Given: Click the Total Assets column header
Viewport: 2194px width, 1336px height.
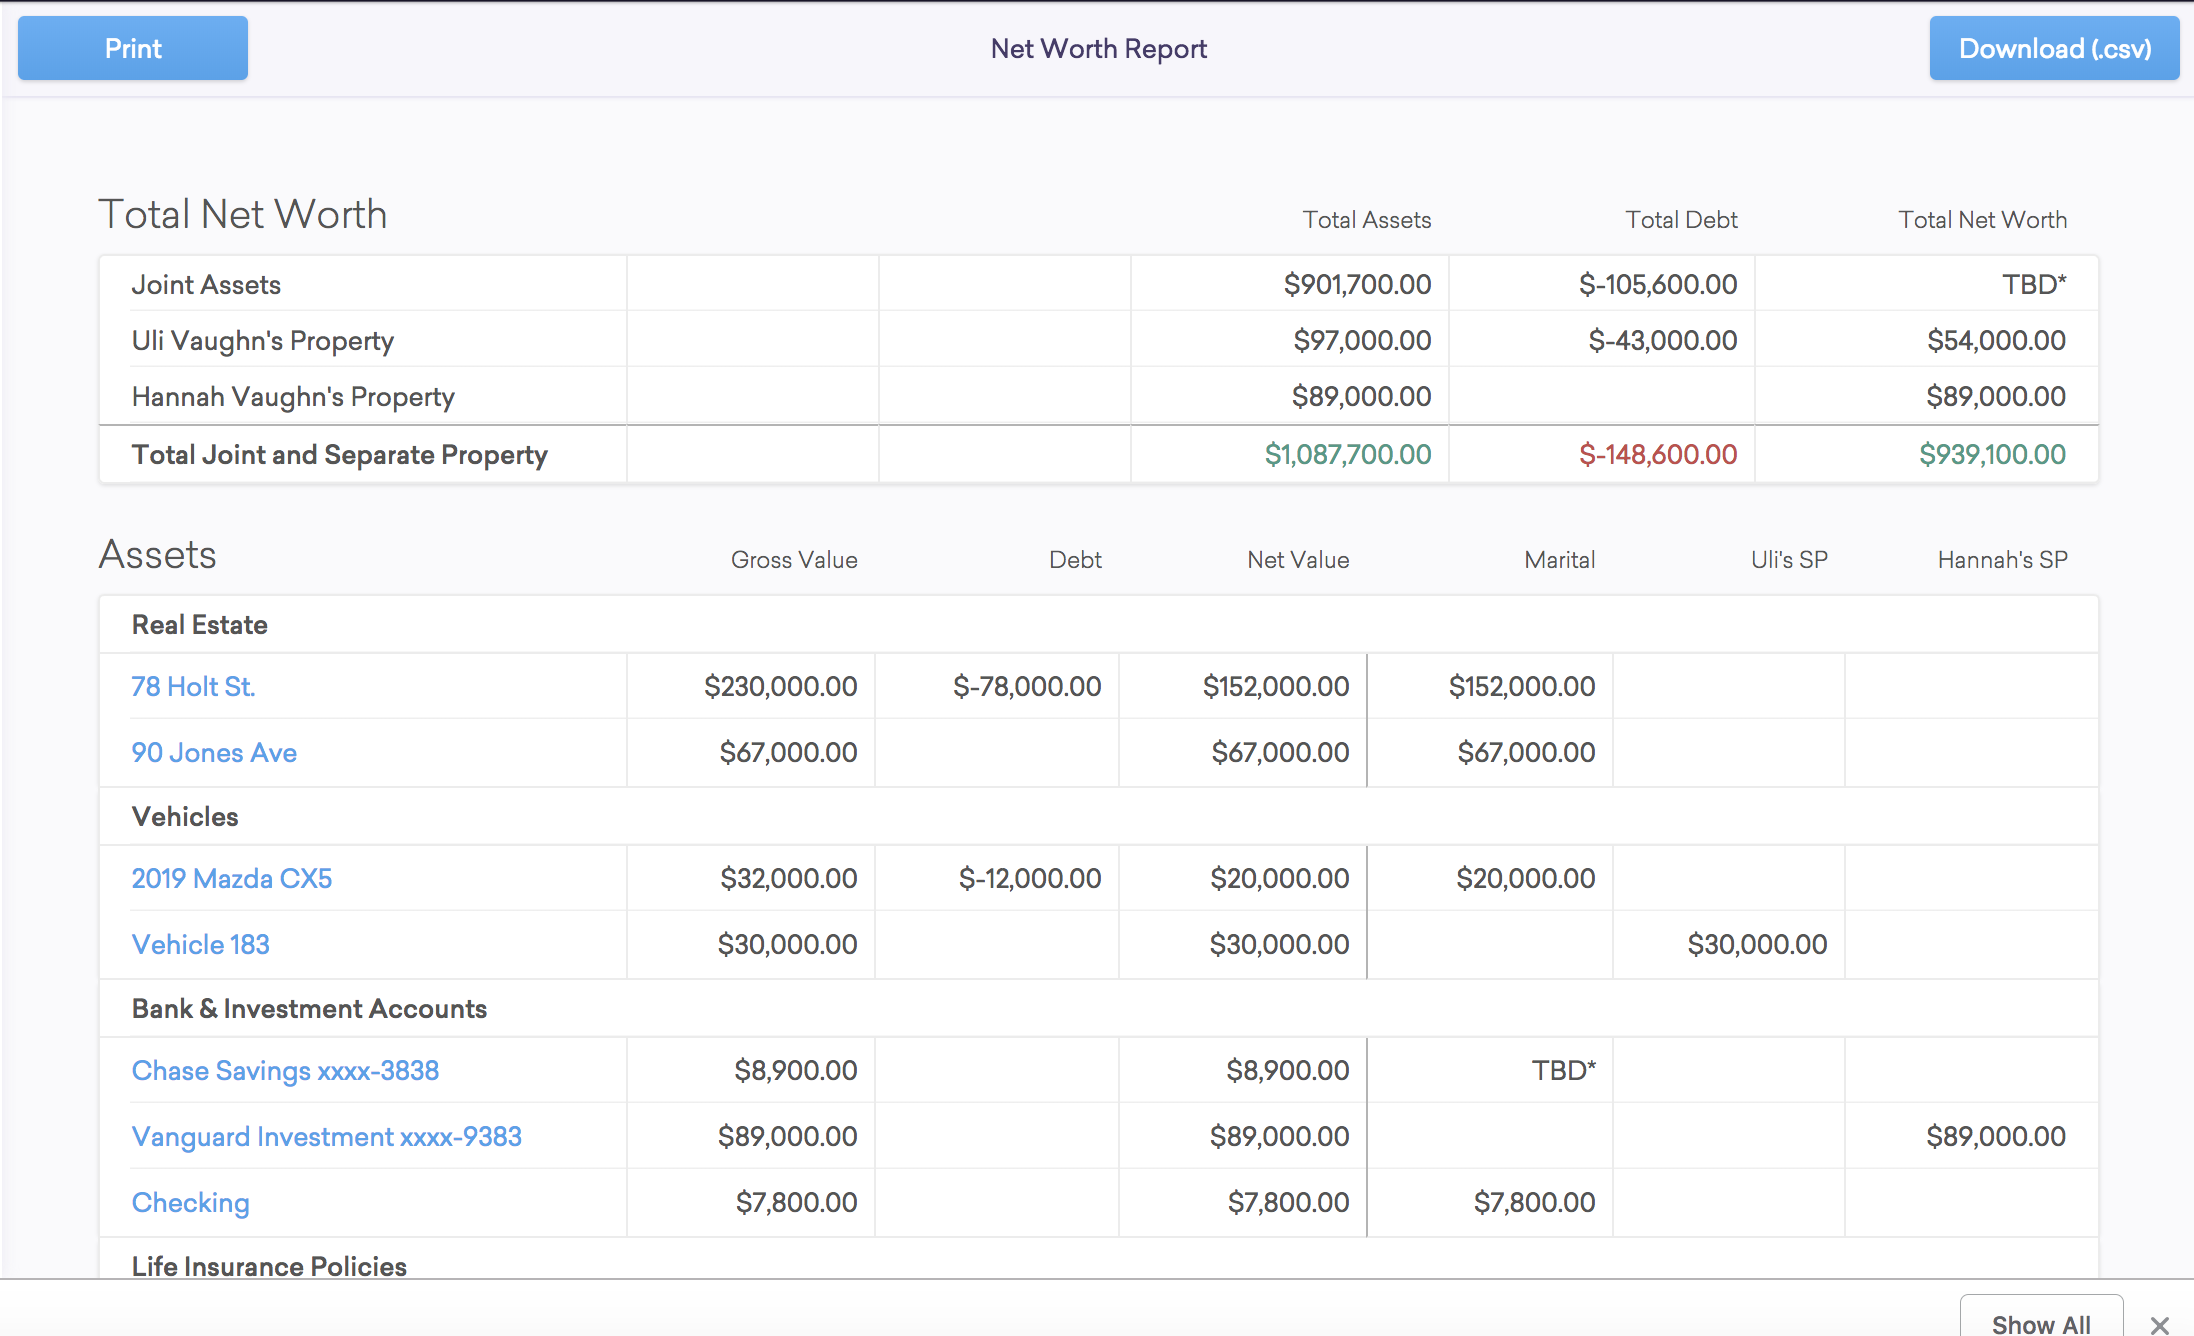Looking at the screenshot, I should (x=1366, y=220).
